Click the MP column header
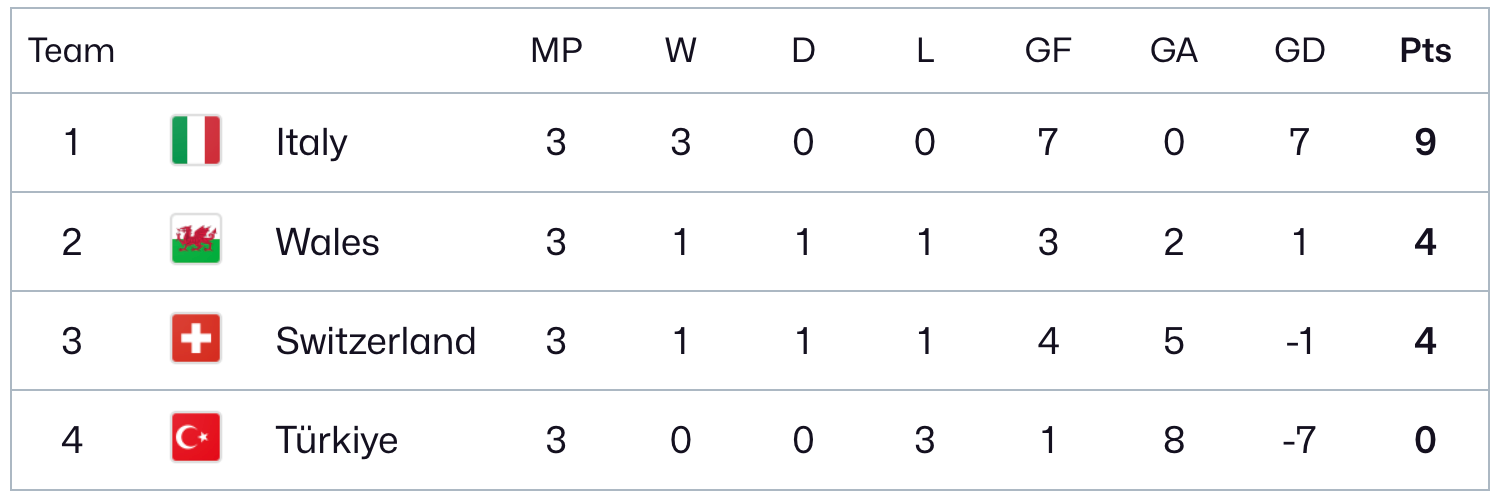This screenshot has height=500, width=1498. click(556, 51)
